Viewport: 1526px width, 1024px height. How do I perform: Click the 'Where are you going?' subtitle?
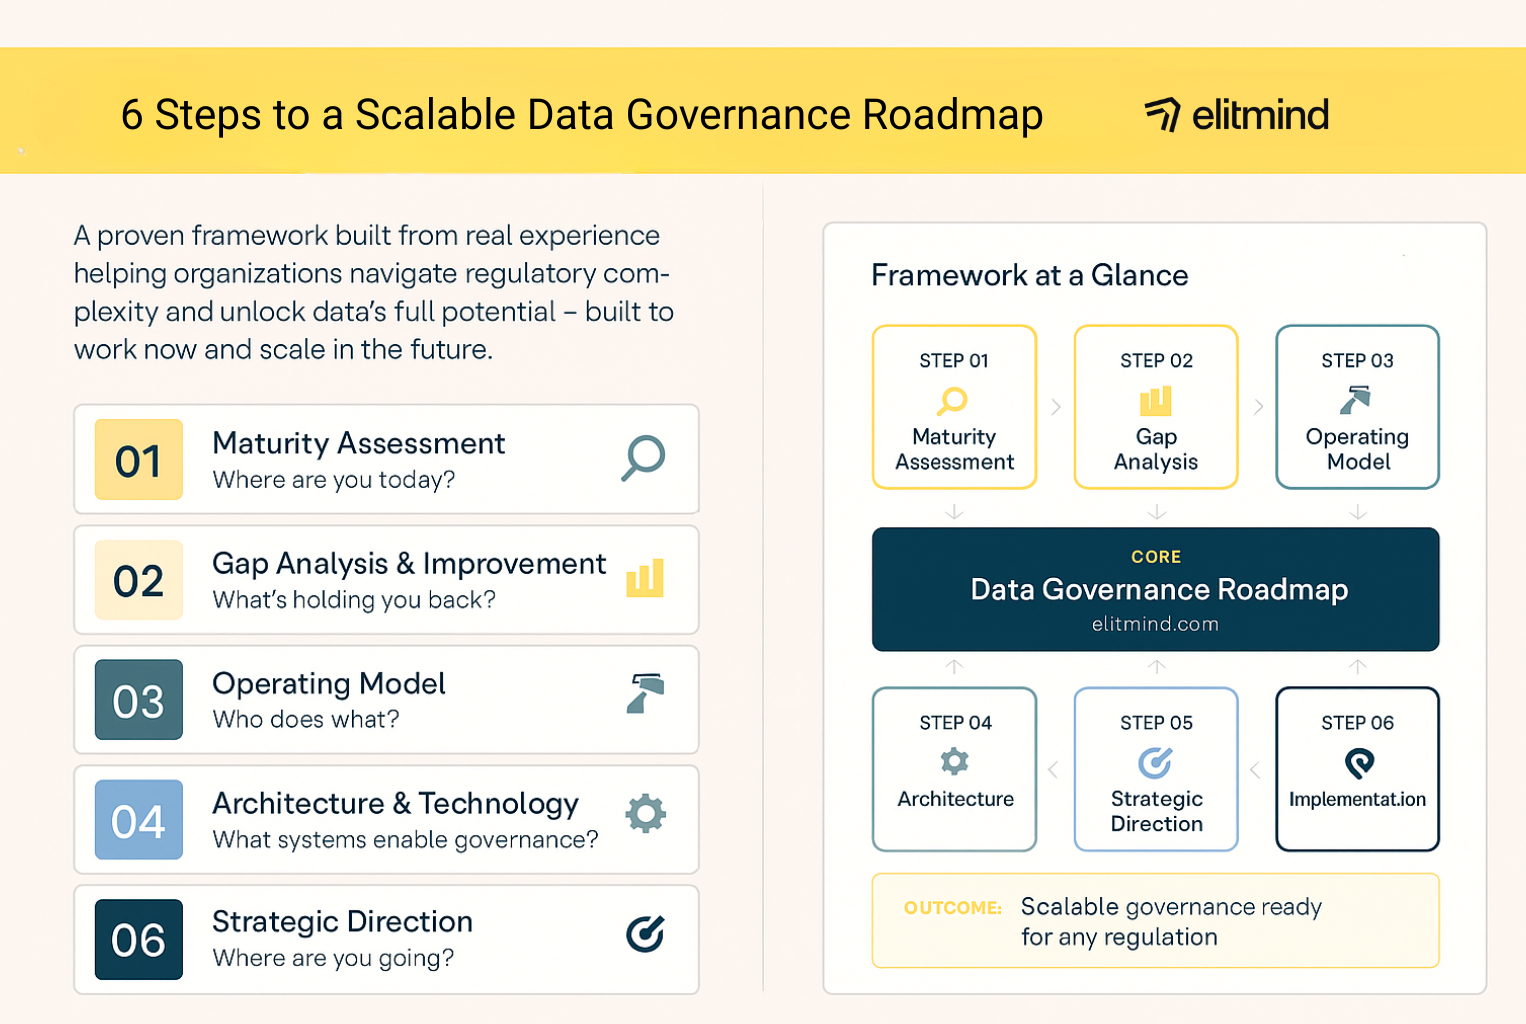tap(333, 958)
